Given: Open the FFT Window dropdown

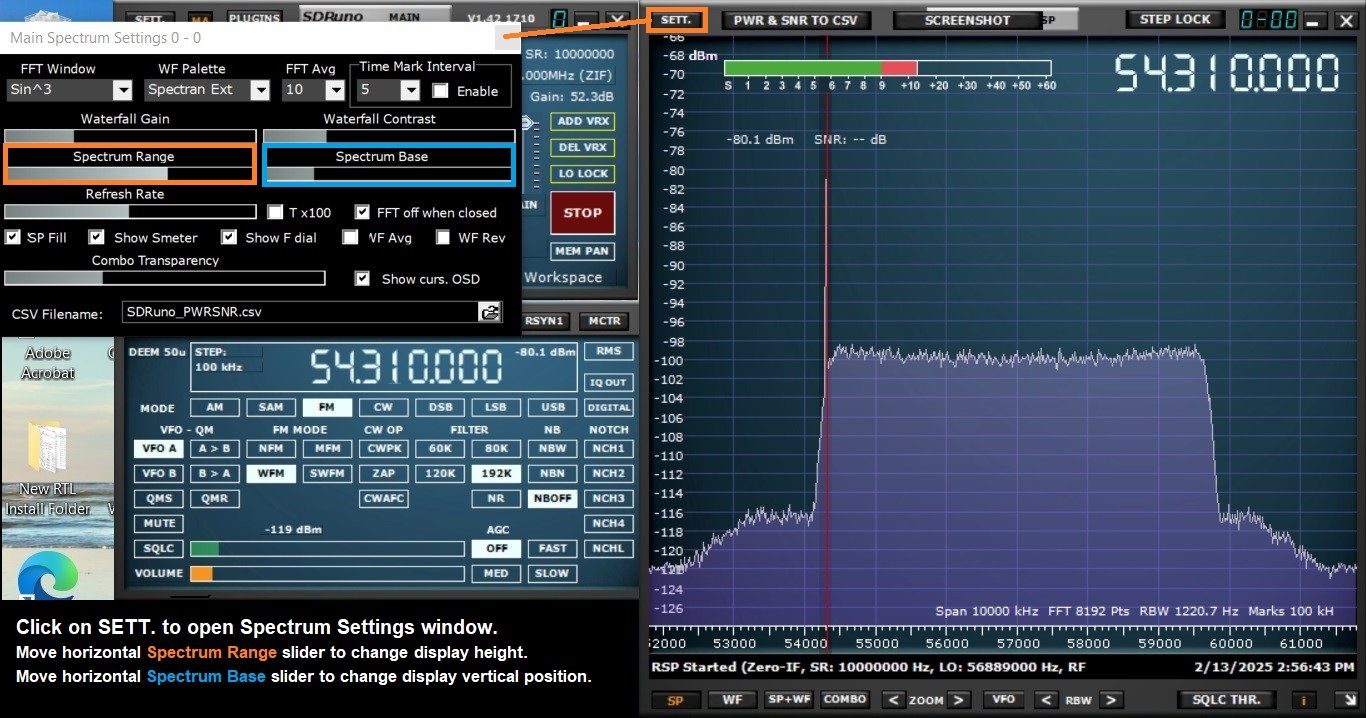Looking at the screenshot, I should click(x=123, y=90).
